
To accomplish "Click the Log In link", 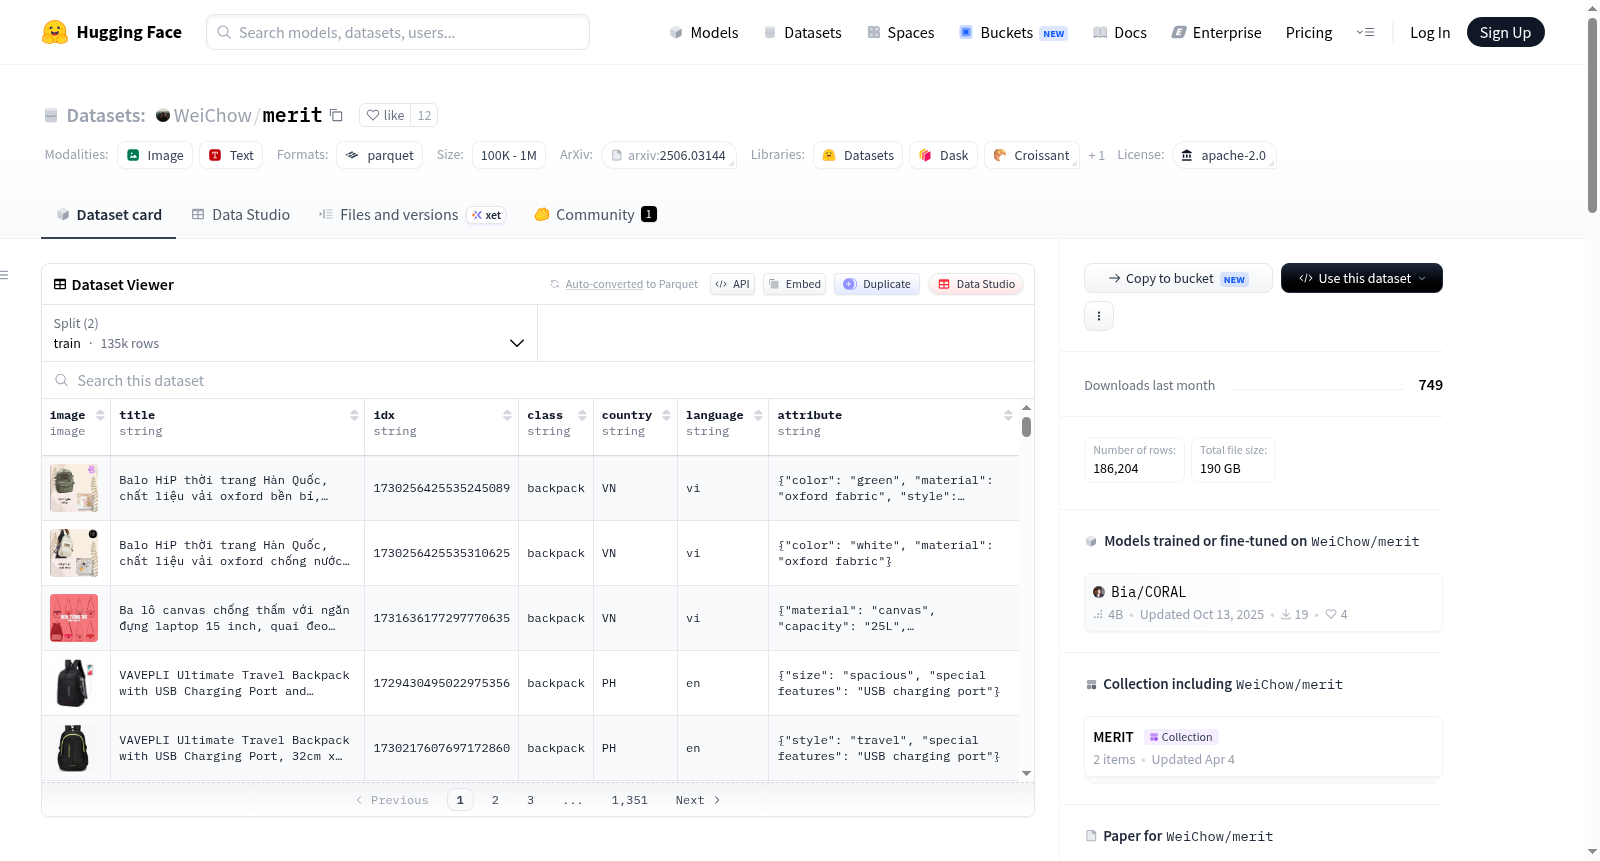I will pos(1430,33).
